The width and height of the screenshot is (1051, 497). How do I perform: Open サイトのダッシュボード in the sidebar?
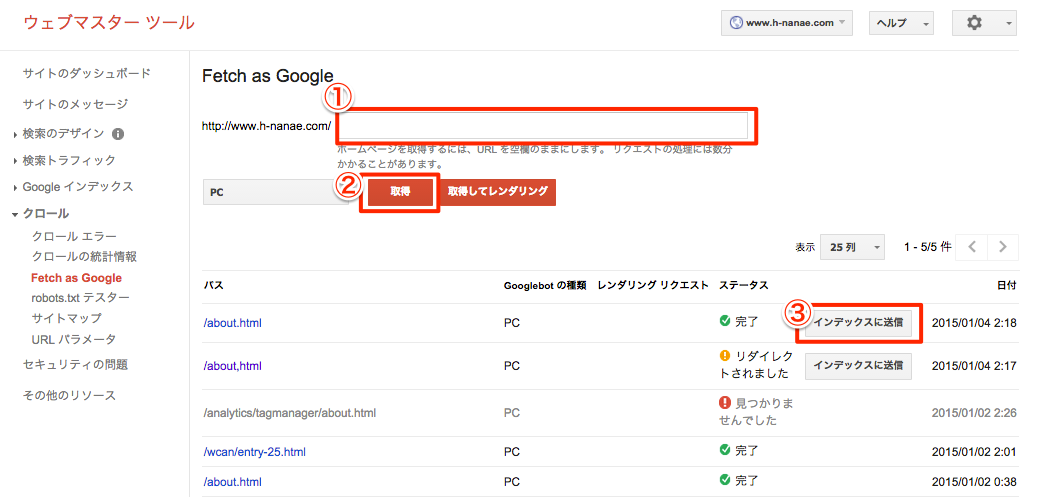click(x=86, y=73)
